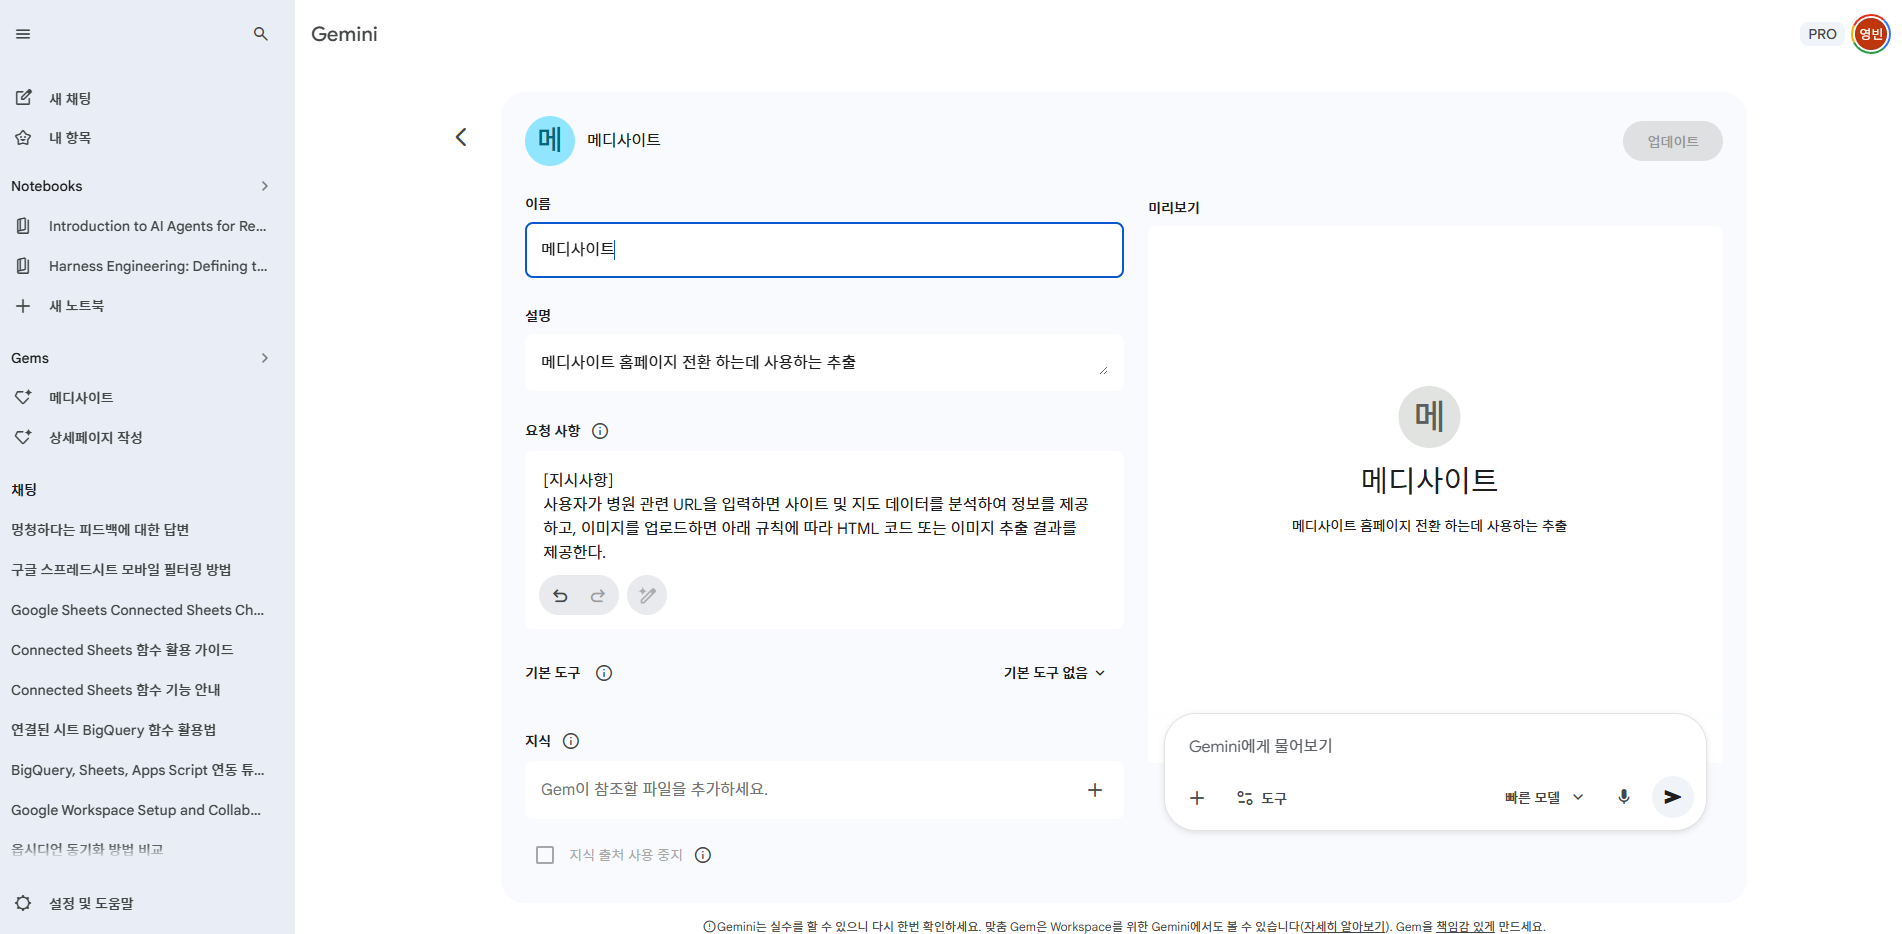This screenshot has height=934, width=1902.
Task: Go back with the left arrow
Action: tap(461, 137)
